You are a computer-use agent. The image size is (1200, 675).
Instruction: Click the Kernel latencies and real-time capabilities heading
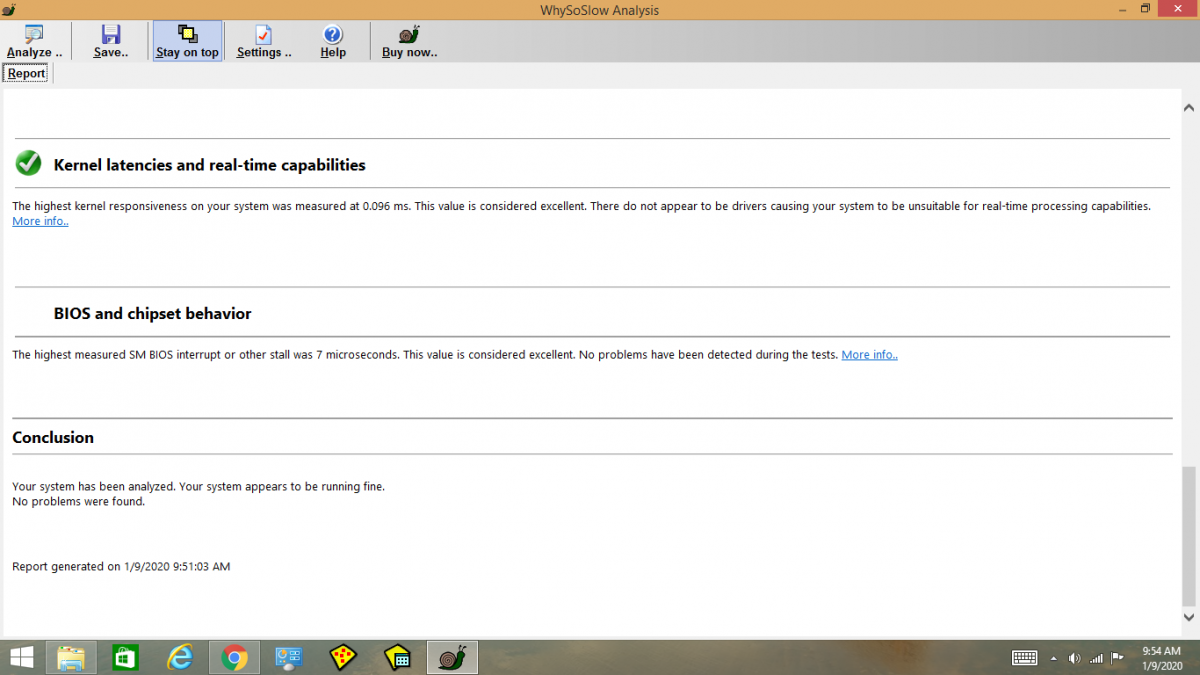pos(209,165)
